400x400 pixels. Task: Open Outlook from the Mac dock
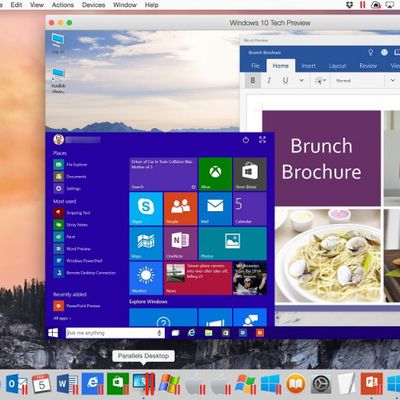point(16,384)
